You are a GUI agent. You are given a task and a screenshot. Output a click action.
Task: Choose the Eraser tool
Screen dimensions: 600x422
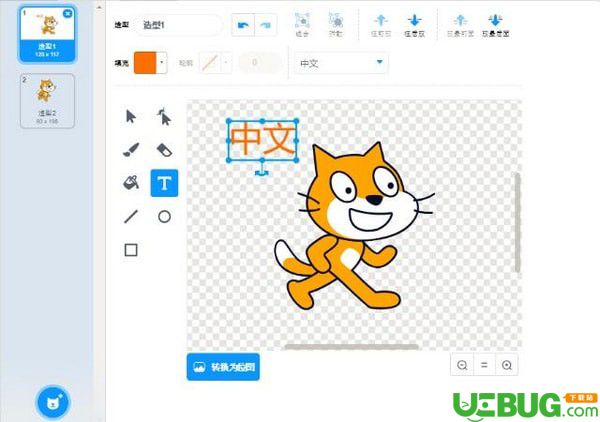click(x=164, y=150)
